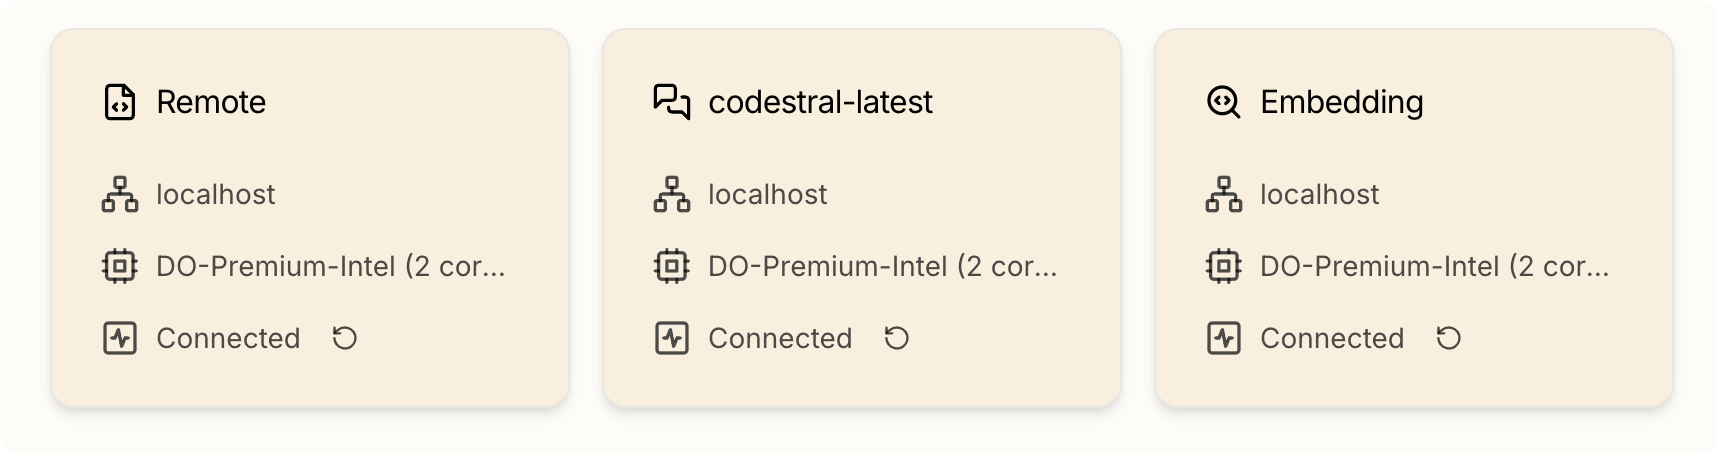
Task: Click the network icon in the Remote card
Action: point(120,194)
